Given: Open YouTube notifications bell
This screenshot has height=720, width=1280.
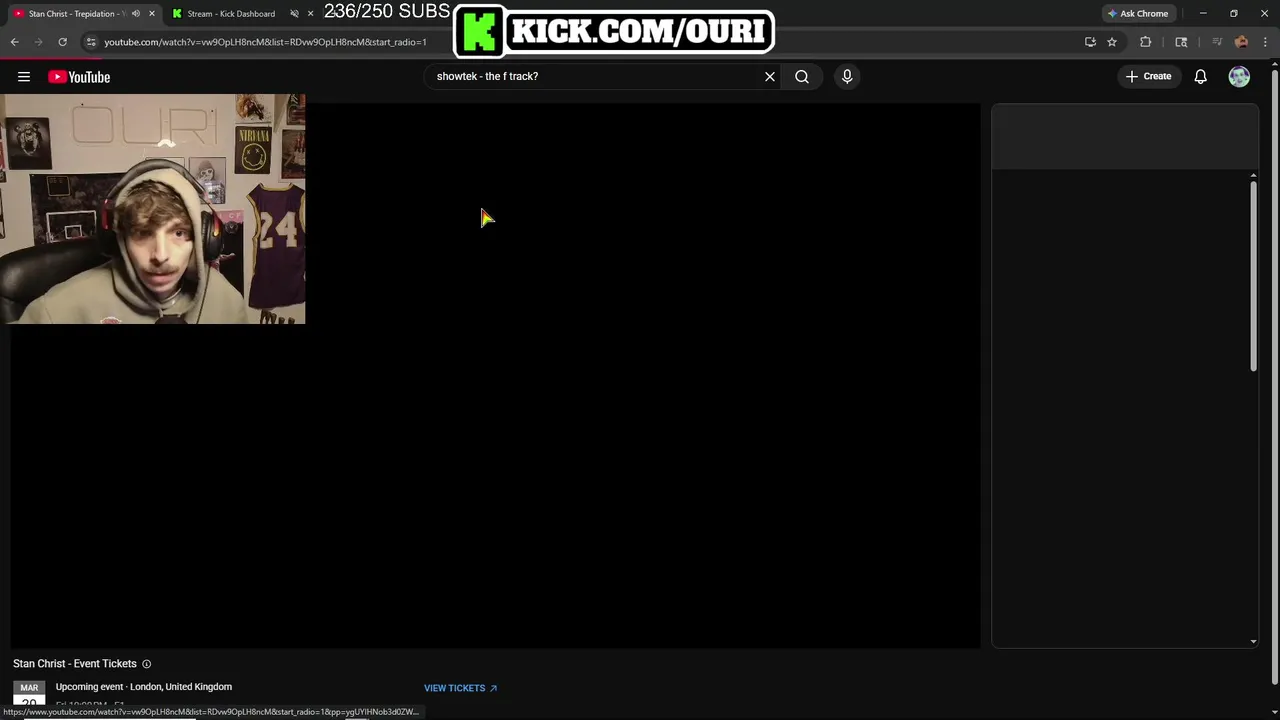Looking at the screenshot, I should point(1201,77).
